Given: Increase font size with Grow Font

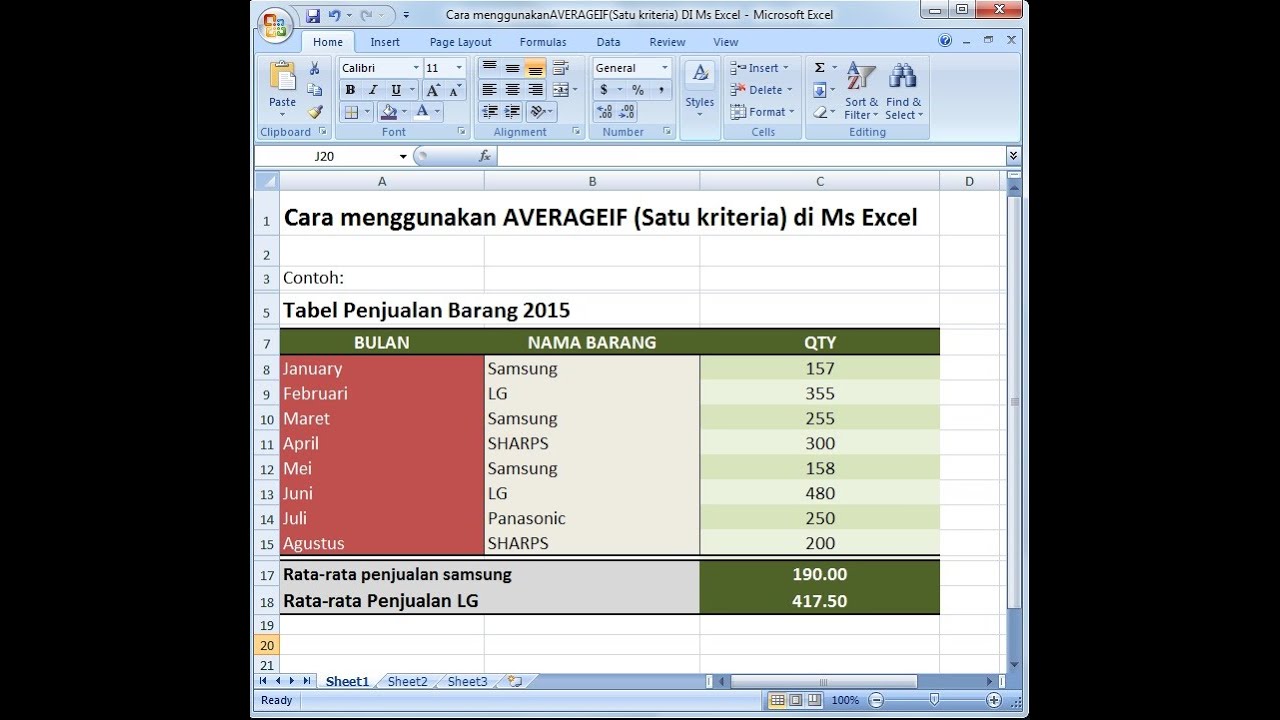Looking at the screenshot, I should point(434,90).
